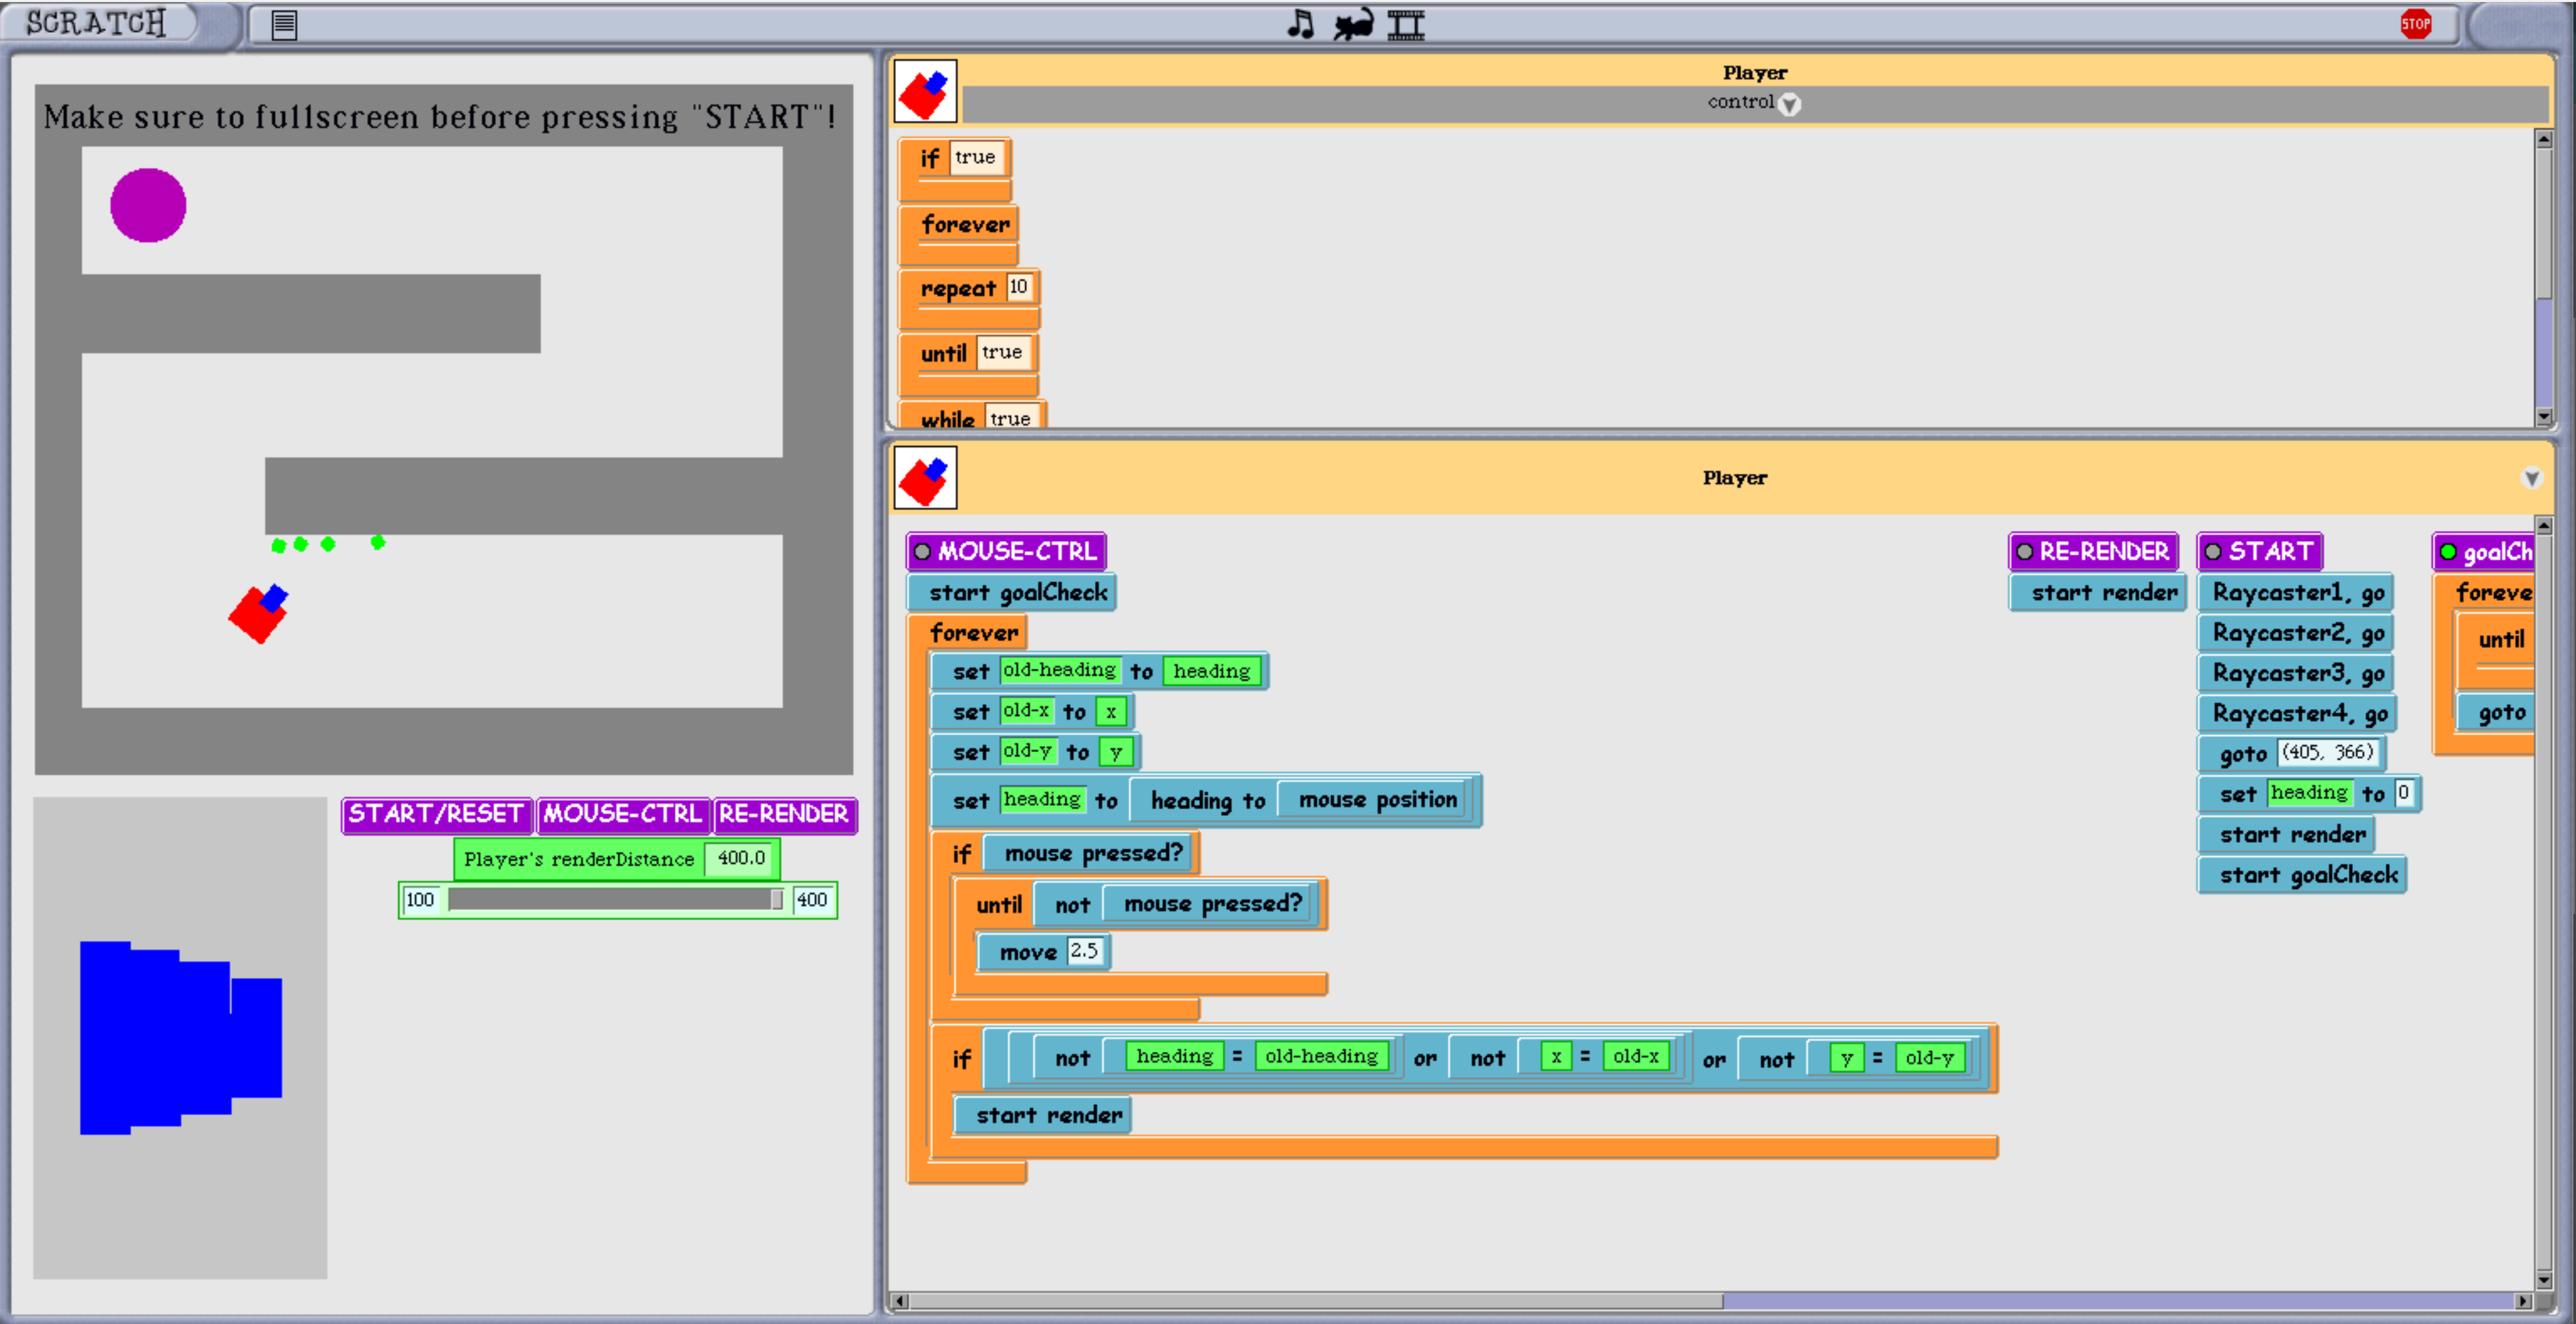Image resolution: width=2576 pixels, height=1324 pixels.
Task: Click the renderDistance slider track
Action: pos(610,900)
